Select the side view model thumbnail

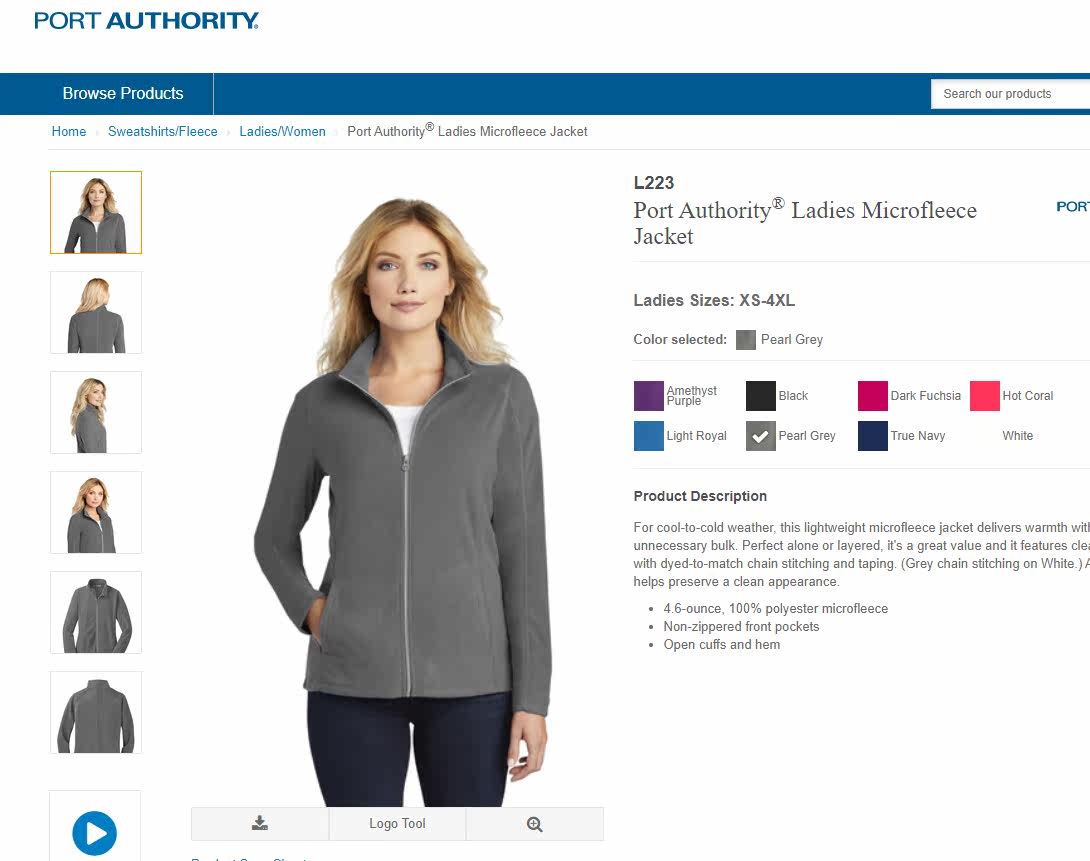click(96, 413)
